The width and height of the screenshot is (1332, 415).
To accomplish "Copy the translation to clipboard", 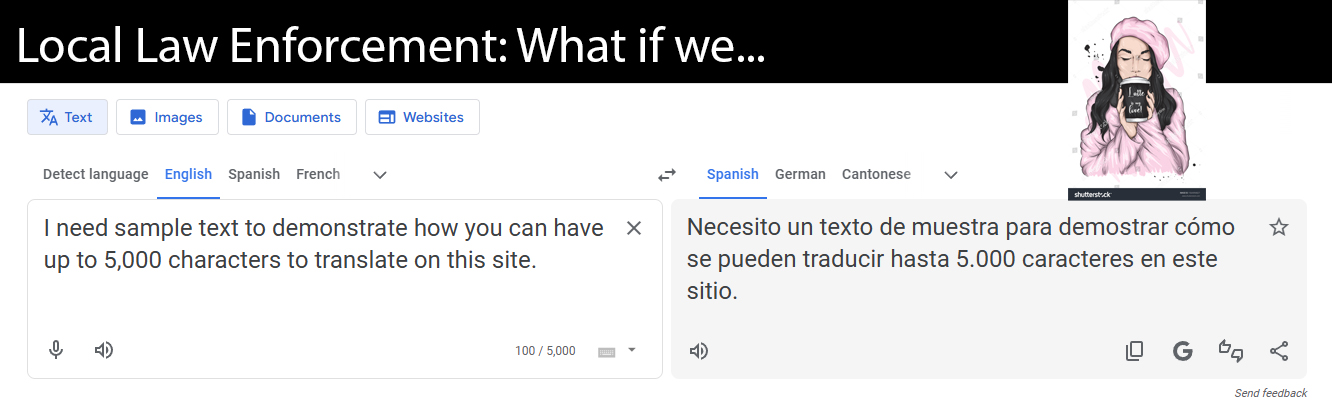I will point(1134,351).
